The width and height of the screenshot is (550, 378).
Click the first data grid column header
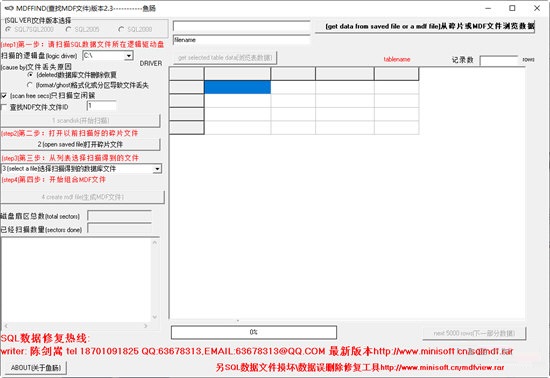coord(237,74)
